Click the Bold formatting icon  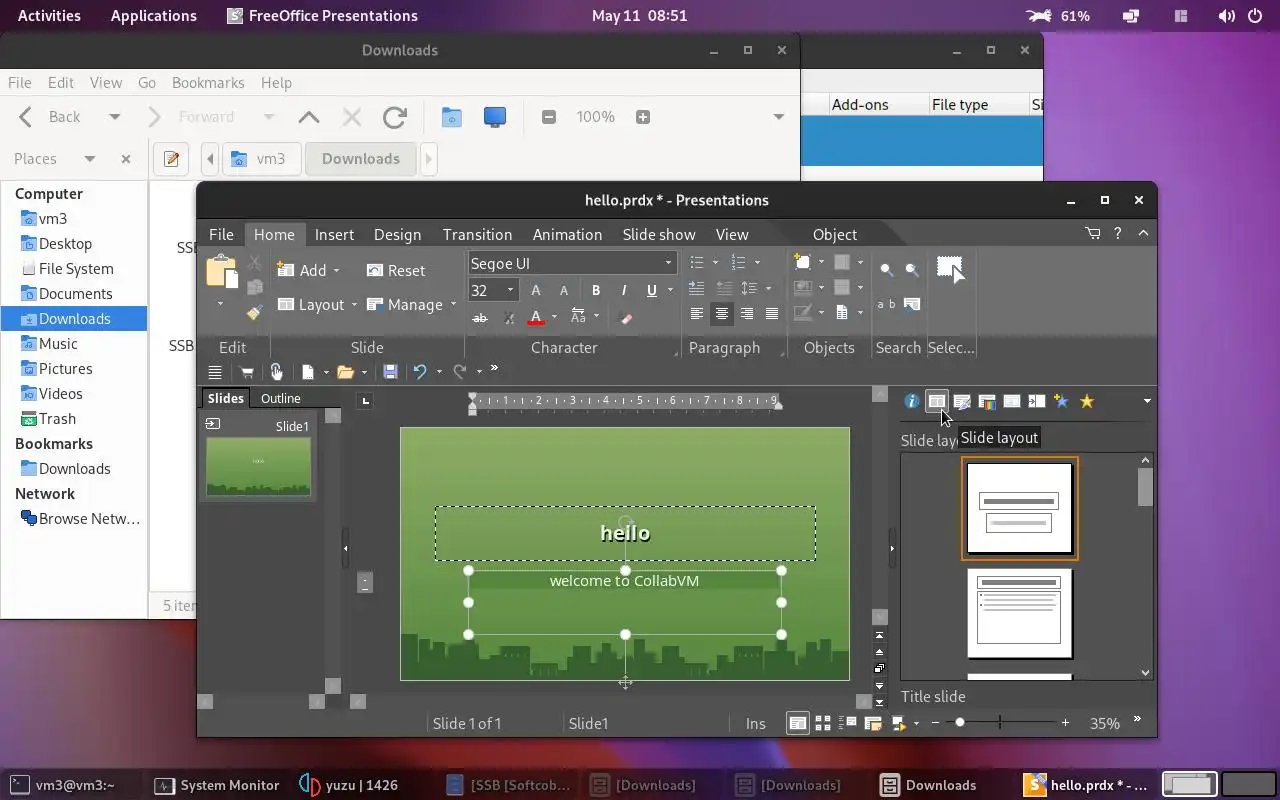pos(596,290)
